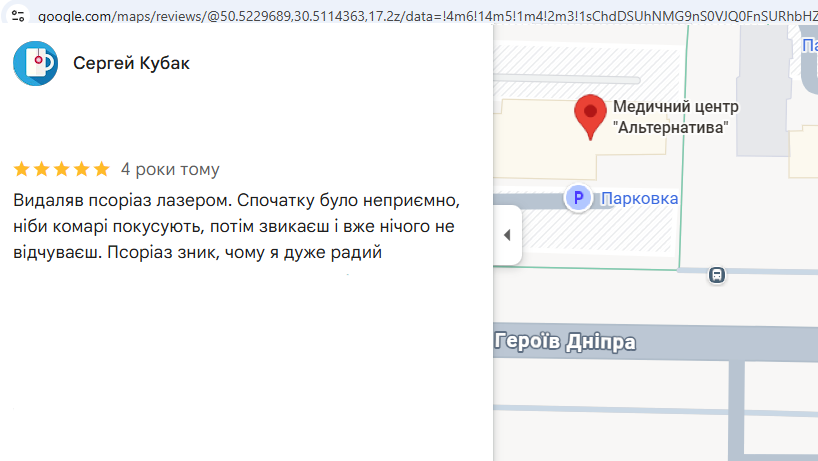This screenshot has width=818, height=461.
Task: Click the red location pin marker
Action: [x=590, y=117]
